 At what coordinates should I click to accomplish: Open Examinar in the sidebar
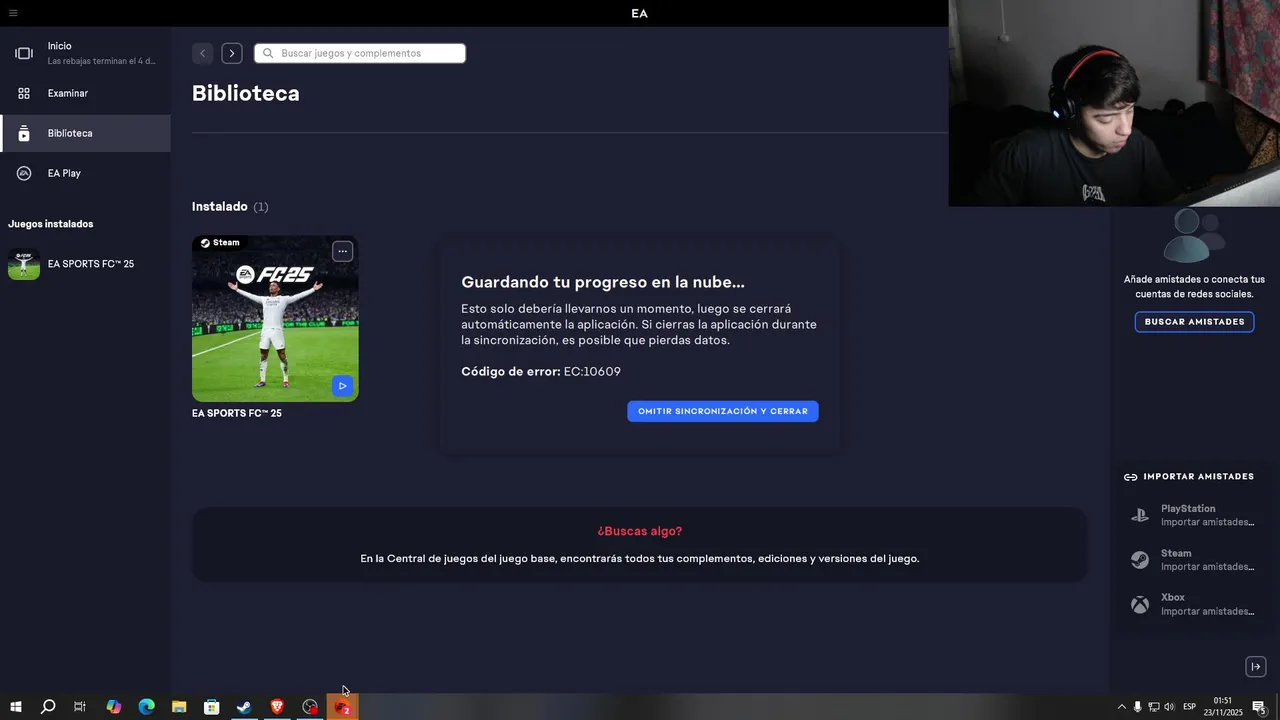(85, 93)
